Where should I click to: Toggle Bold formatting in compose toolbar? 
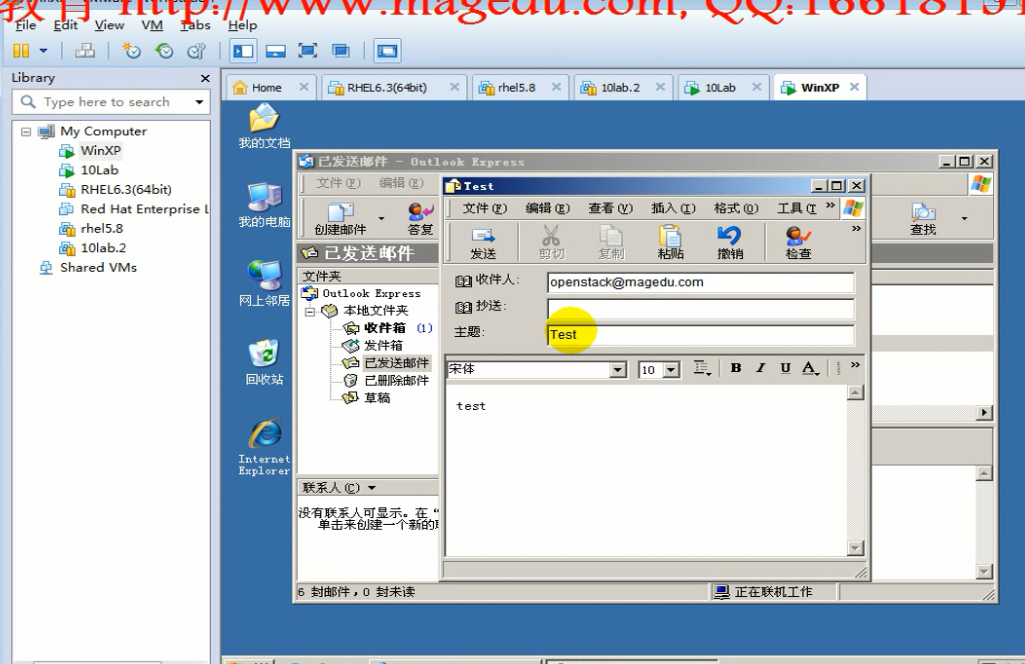pos(735,368)
